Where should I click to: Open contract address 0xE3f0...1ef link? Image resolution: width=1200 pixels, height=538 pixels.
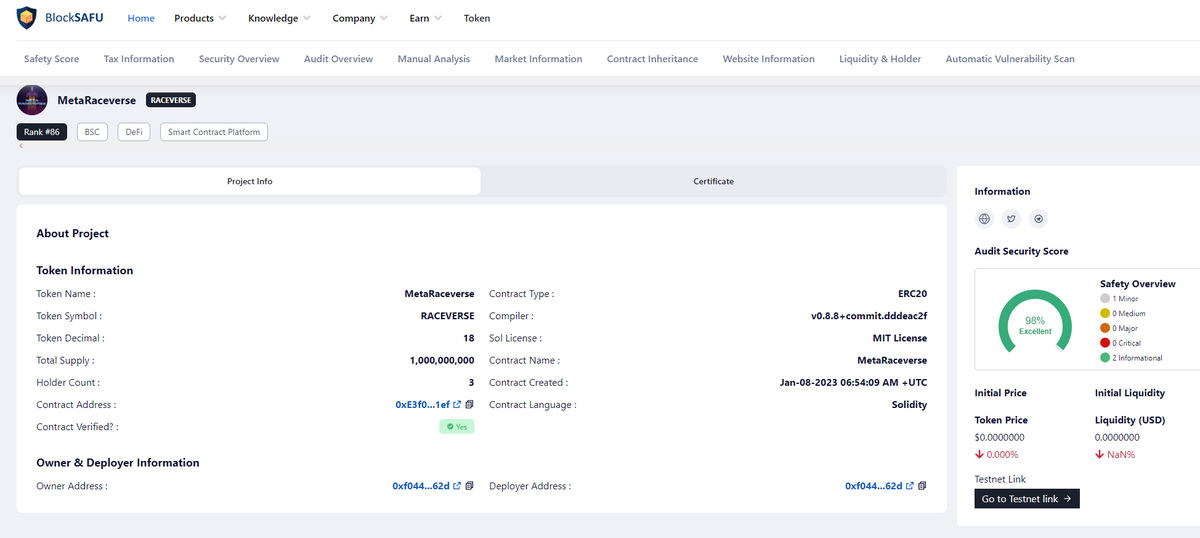coord(422,405)
